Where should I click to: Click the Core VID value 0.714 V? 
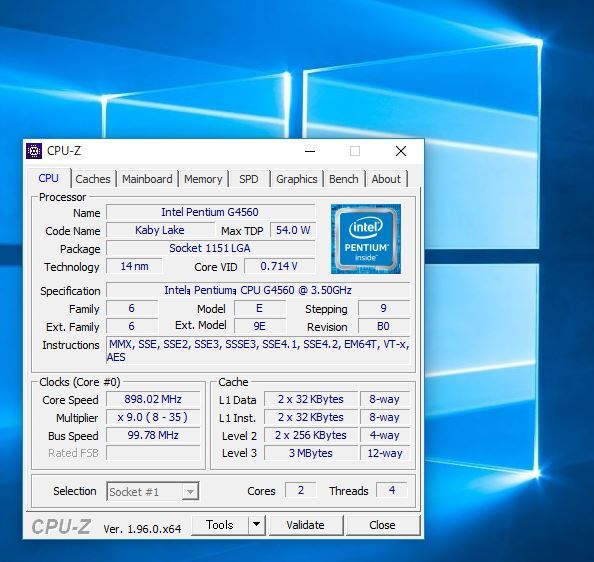point(279,266)
